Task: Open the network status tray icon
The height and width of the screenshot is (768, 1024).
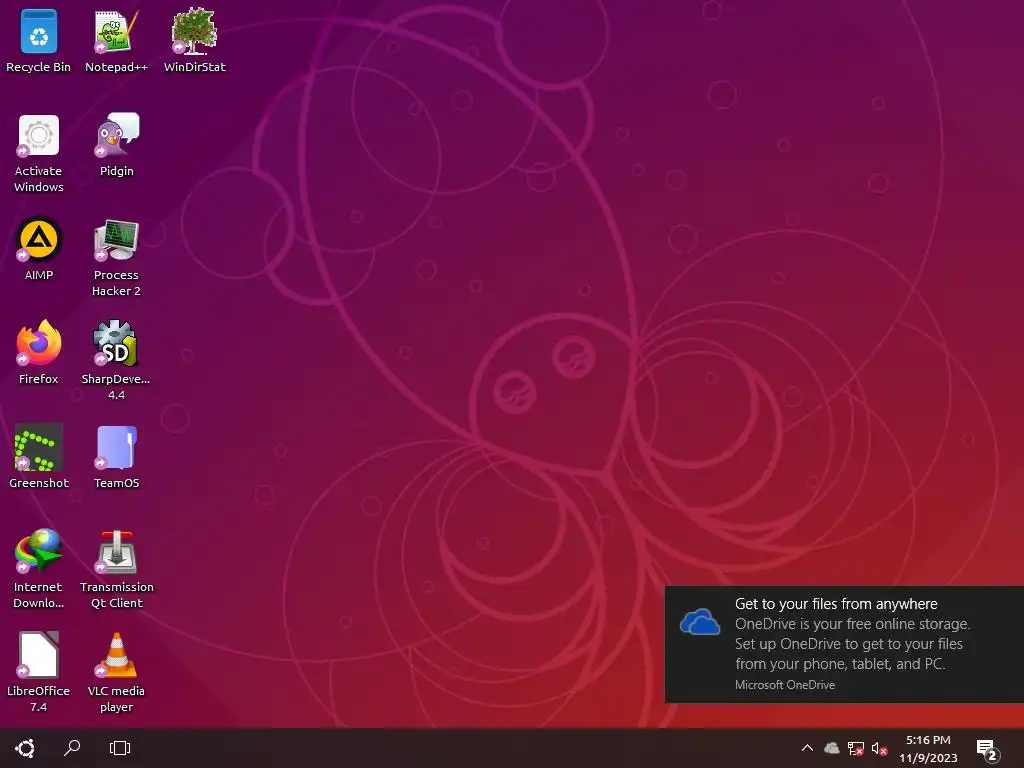Action: [x=856, y=748]
